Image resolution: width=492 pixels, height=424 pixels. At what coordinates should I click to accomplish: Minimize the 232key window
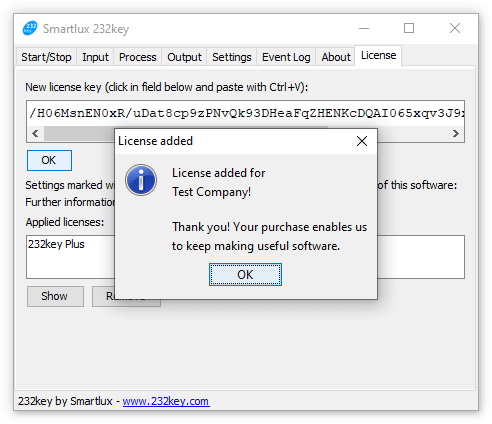tap(364, 28)
